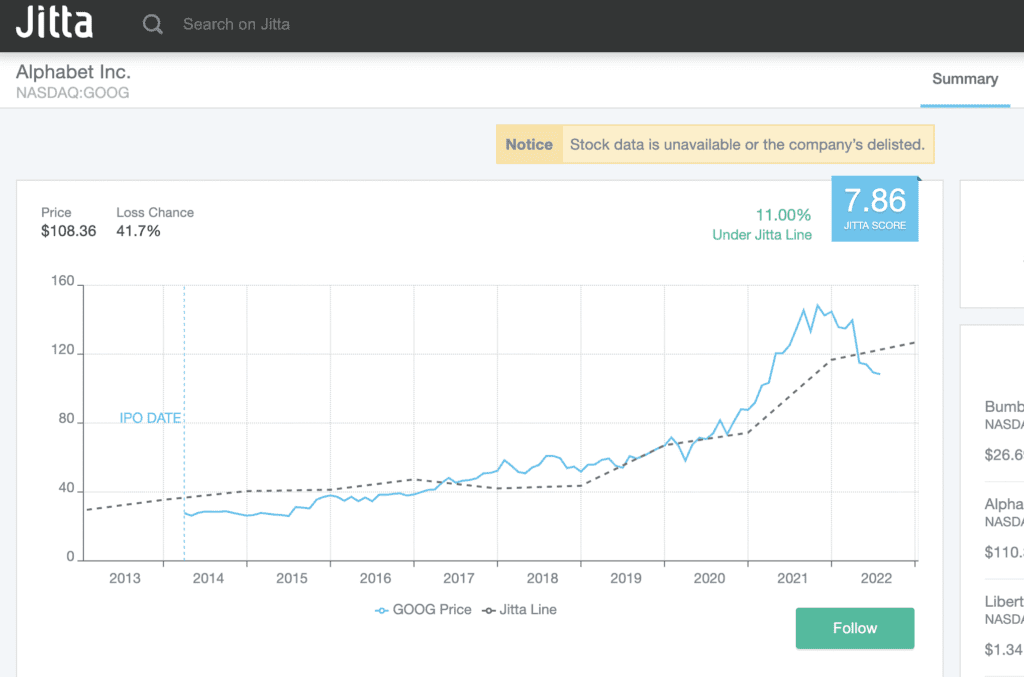This screenshot has width=1024, height=677.
Task: Open the Summary tab
Action: click(x=965, y=79)
